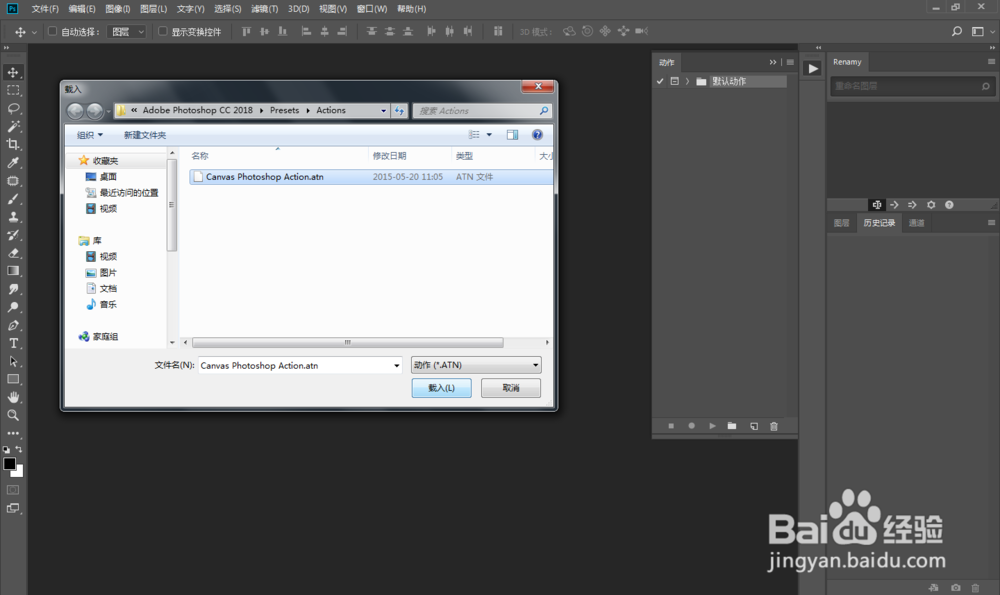1000x595 pixels.
Task: Open the 文件(F) menu
Action: (45, 9)
